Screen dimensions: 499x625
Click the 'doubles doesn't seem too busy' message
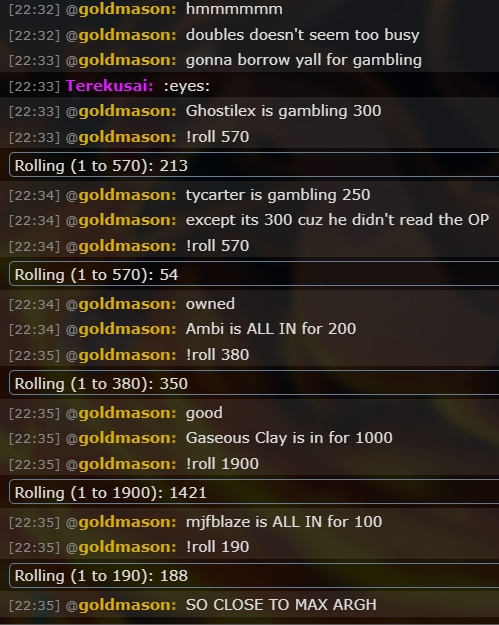point(303,35)
